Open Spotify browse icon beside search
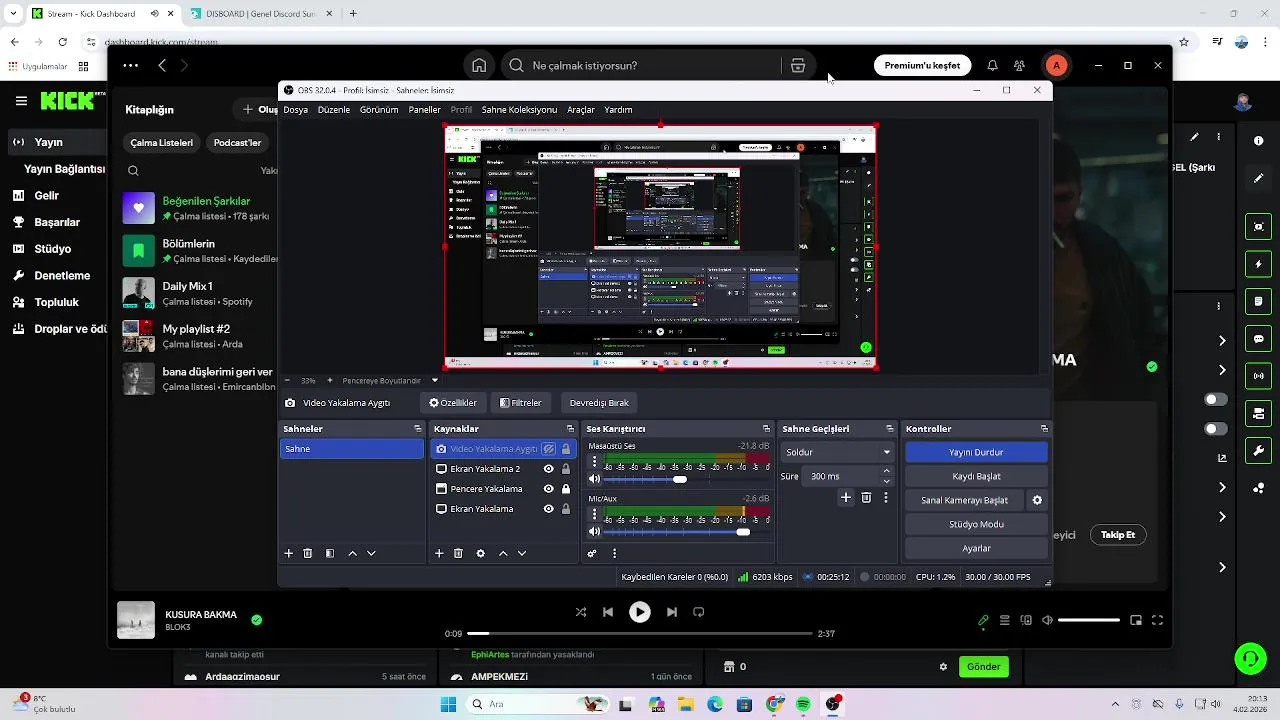This screenshot has width=1280, height=720. [x=798, y=65]
